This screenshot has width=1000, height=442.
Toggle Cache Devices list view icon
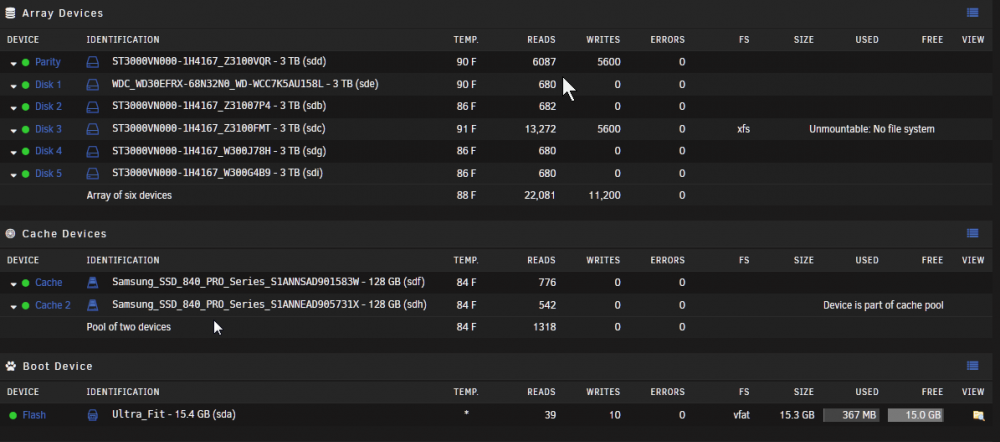[x=973, y=233]
